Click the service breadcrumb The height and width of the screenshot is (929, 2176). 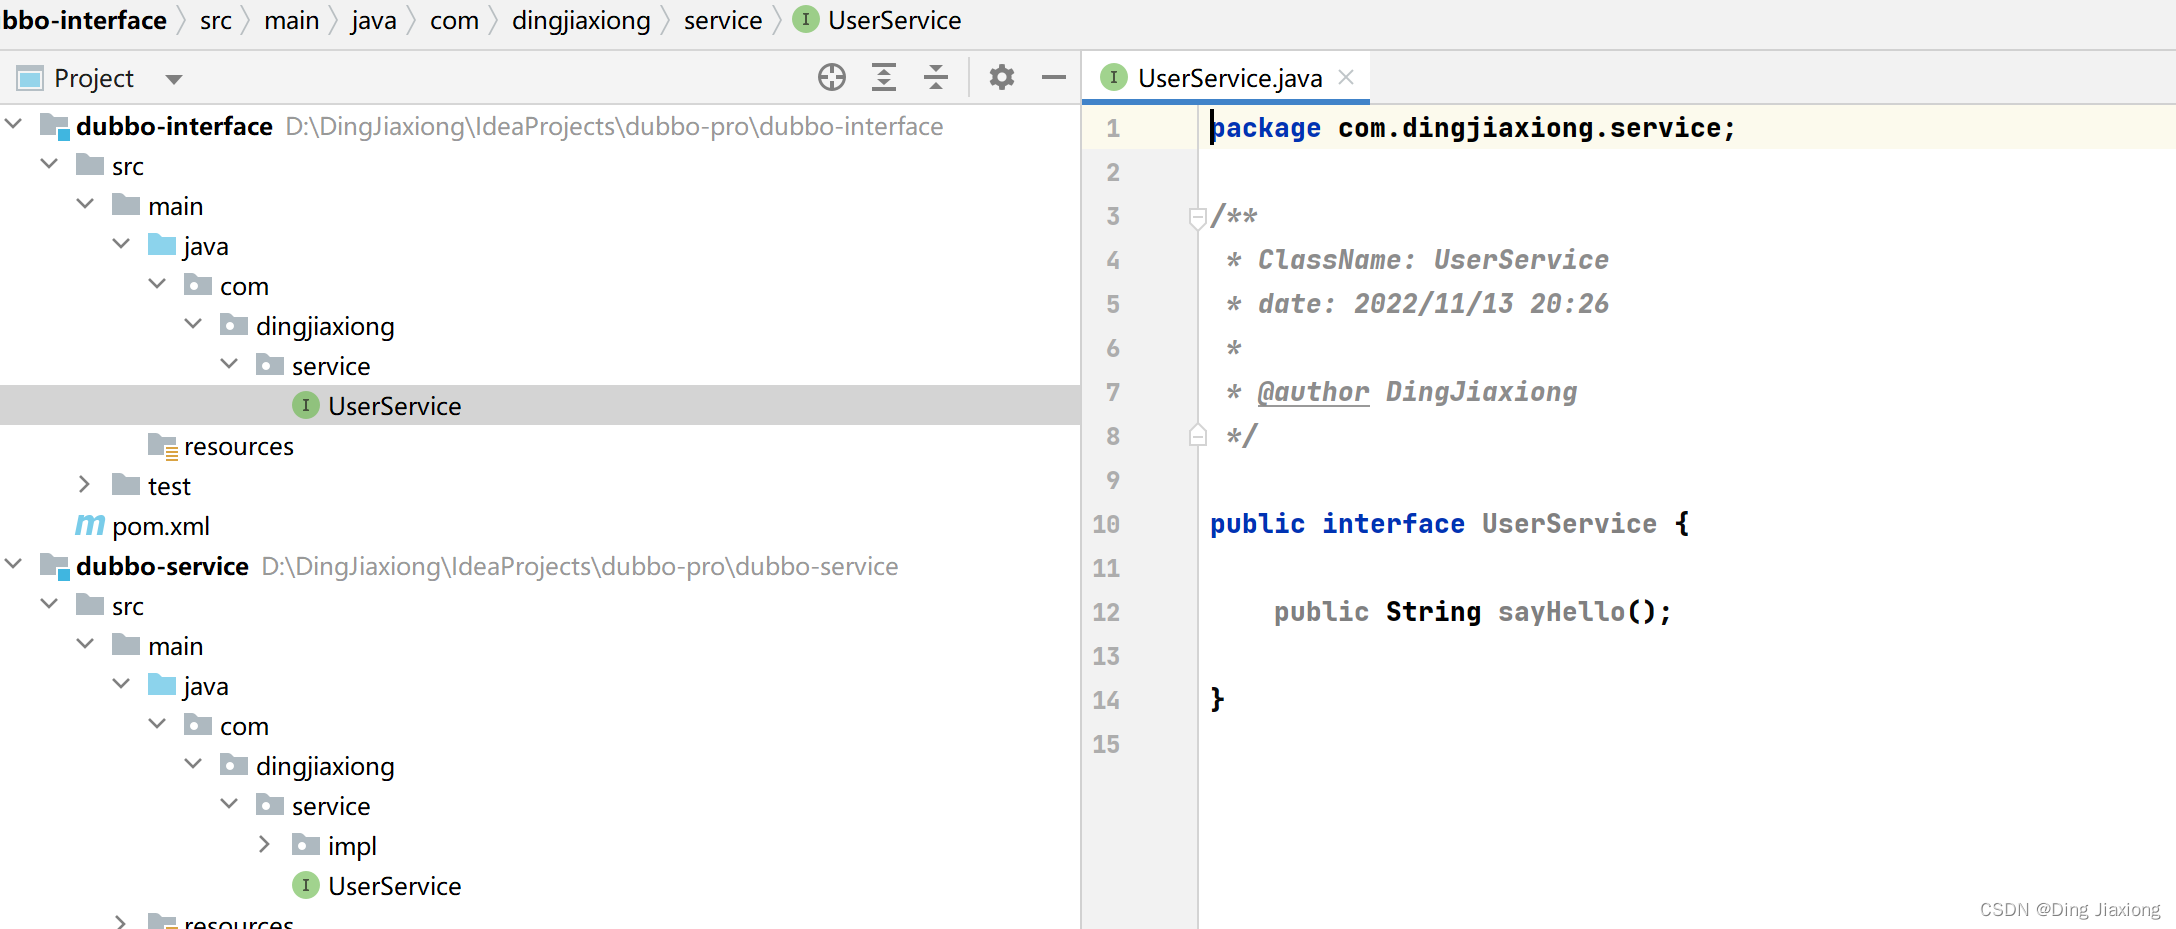(723, 20)
